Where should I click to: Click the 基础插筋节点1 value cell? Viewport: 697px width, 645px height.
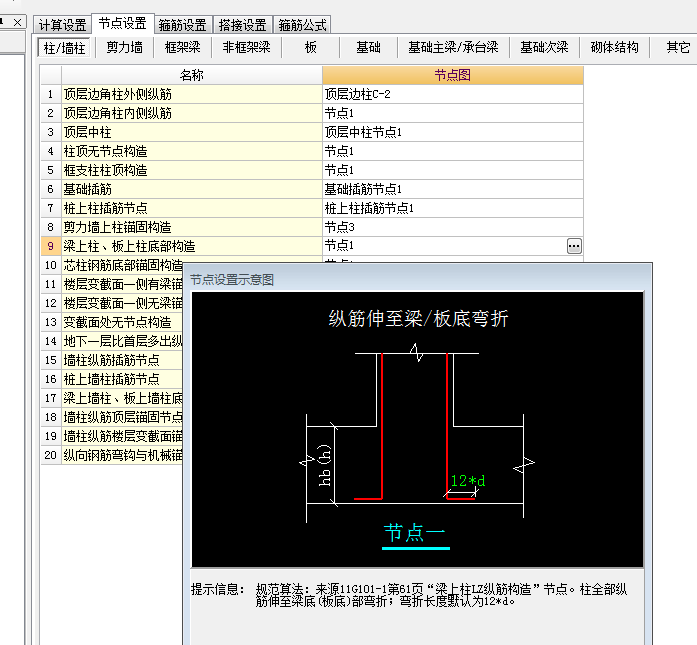[x=453, y=189]
